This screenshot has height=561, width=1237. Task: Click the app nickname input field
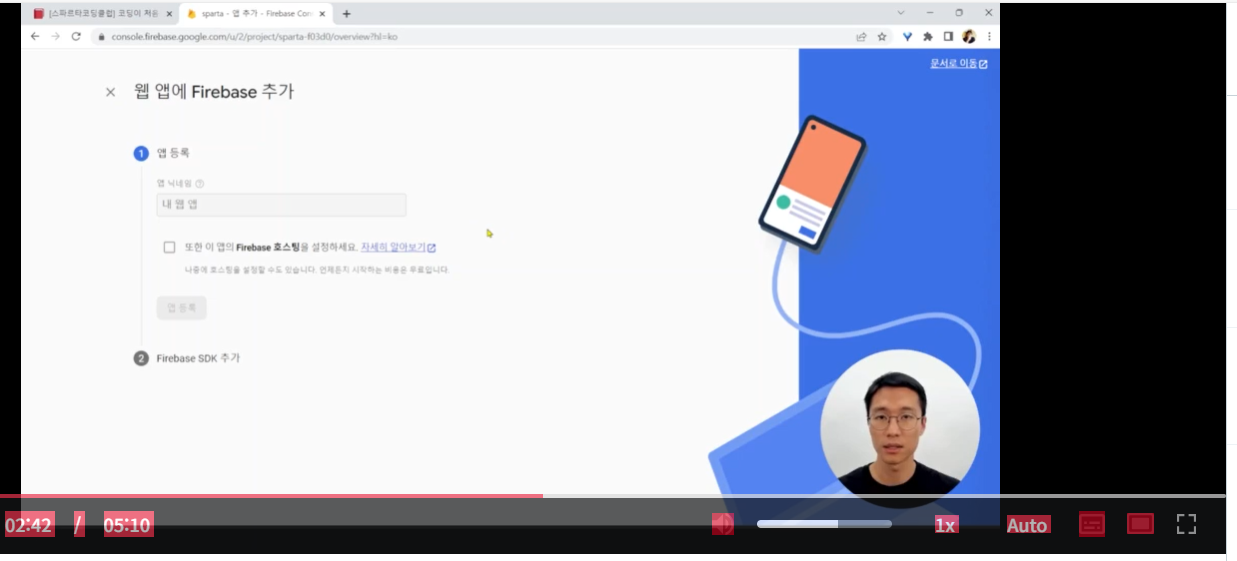281,205
